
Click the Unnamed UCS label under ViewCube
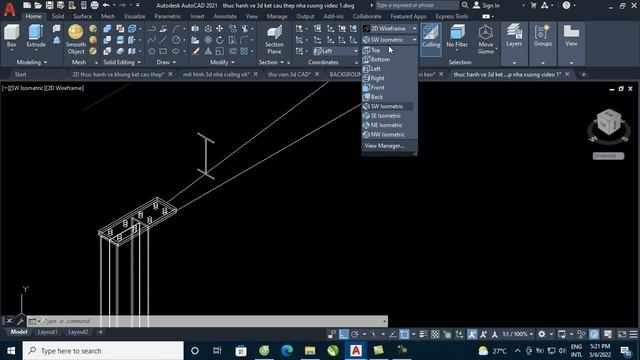pos(608,156)
